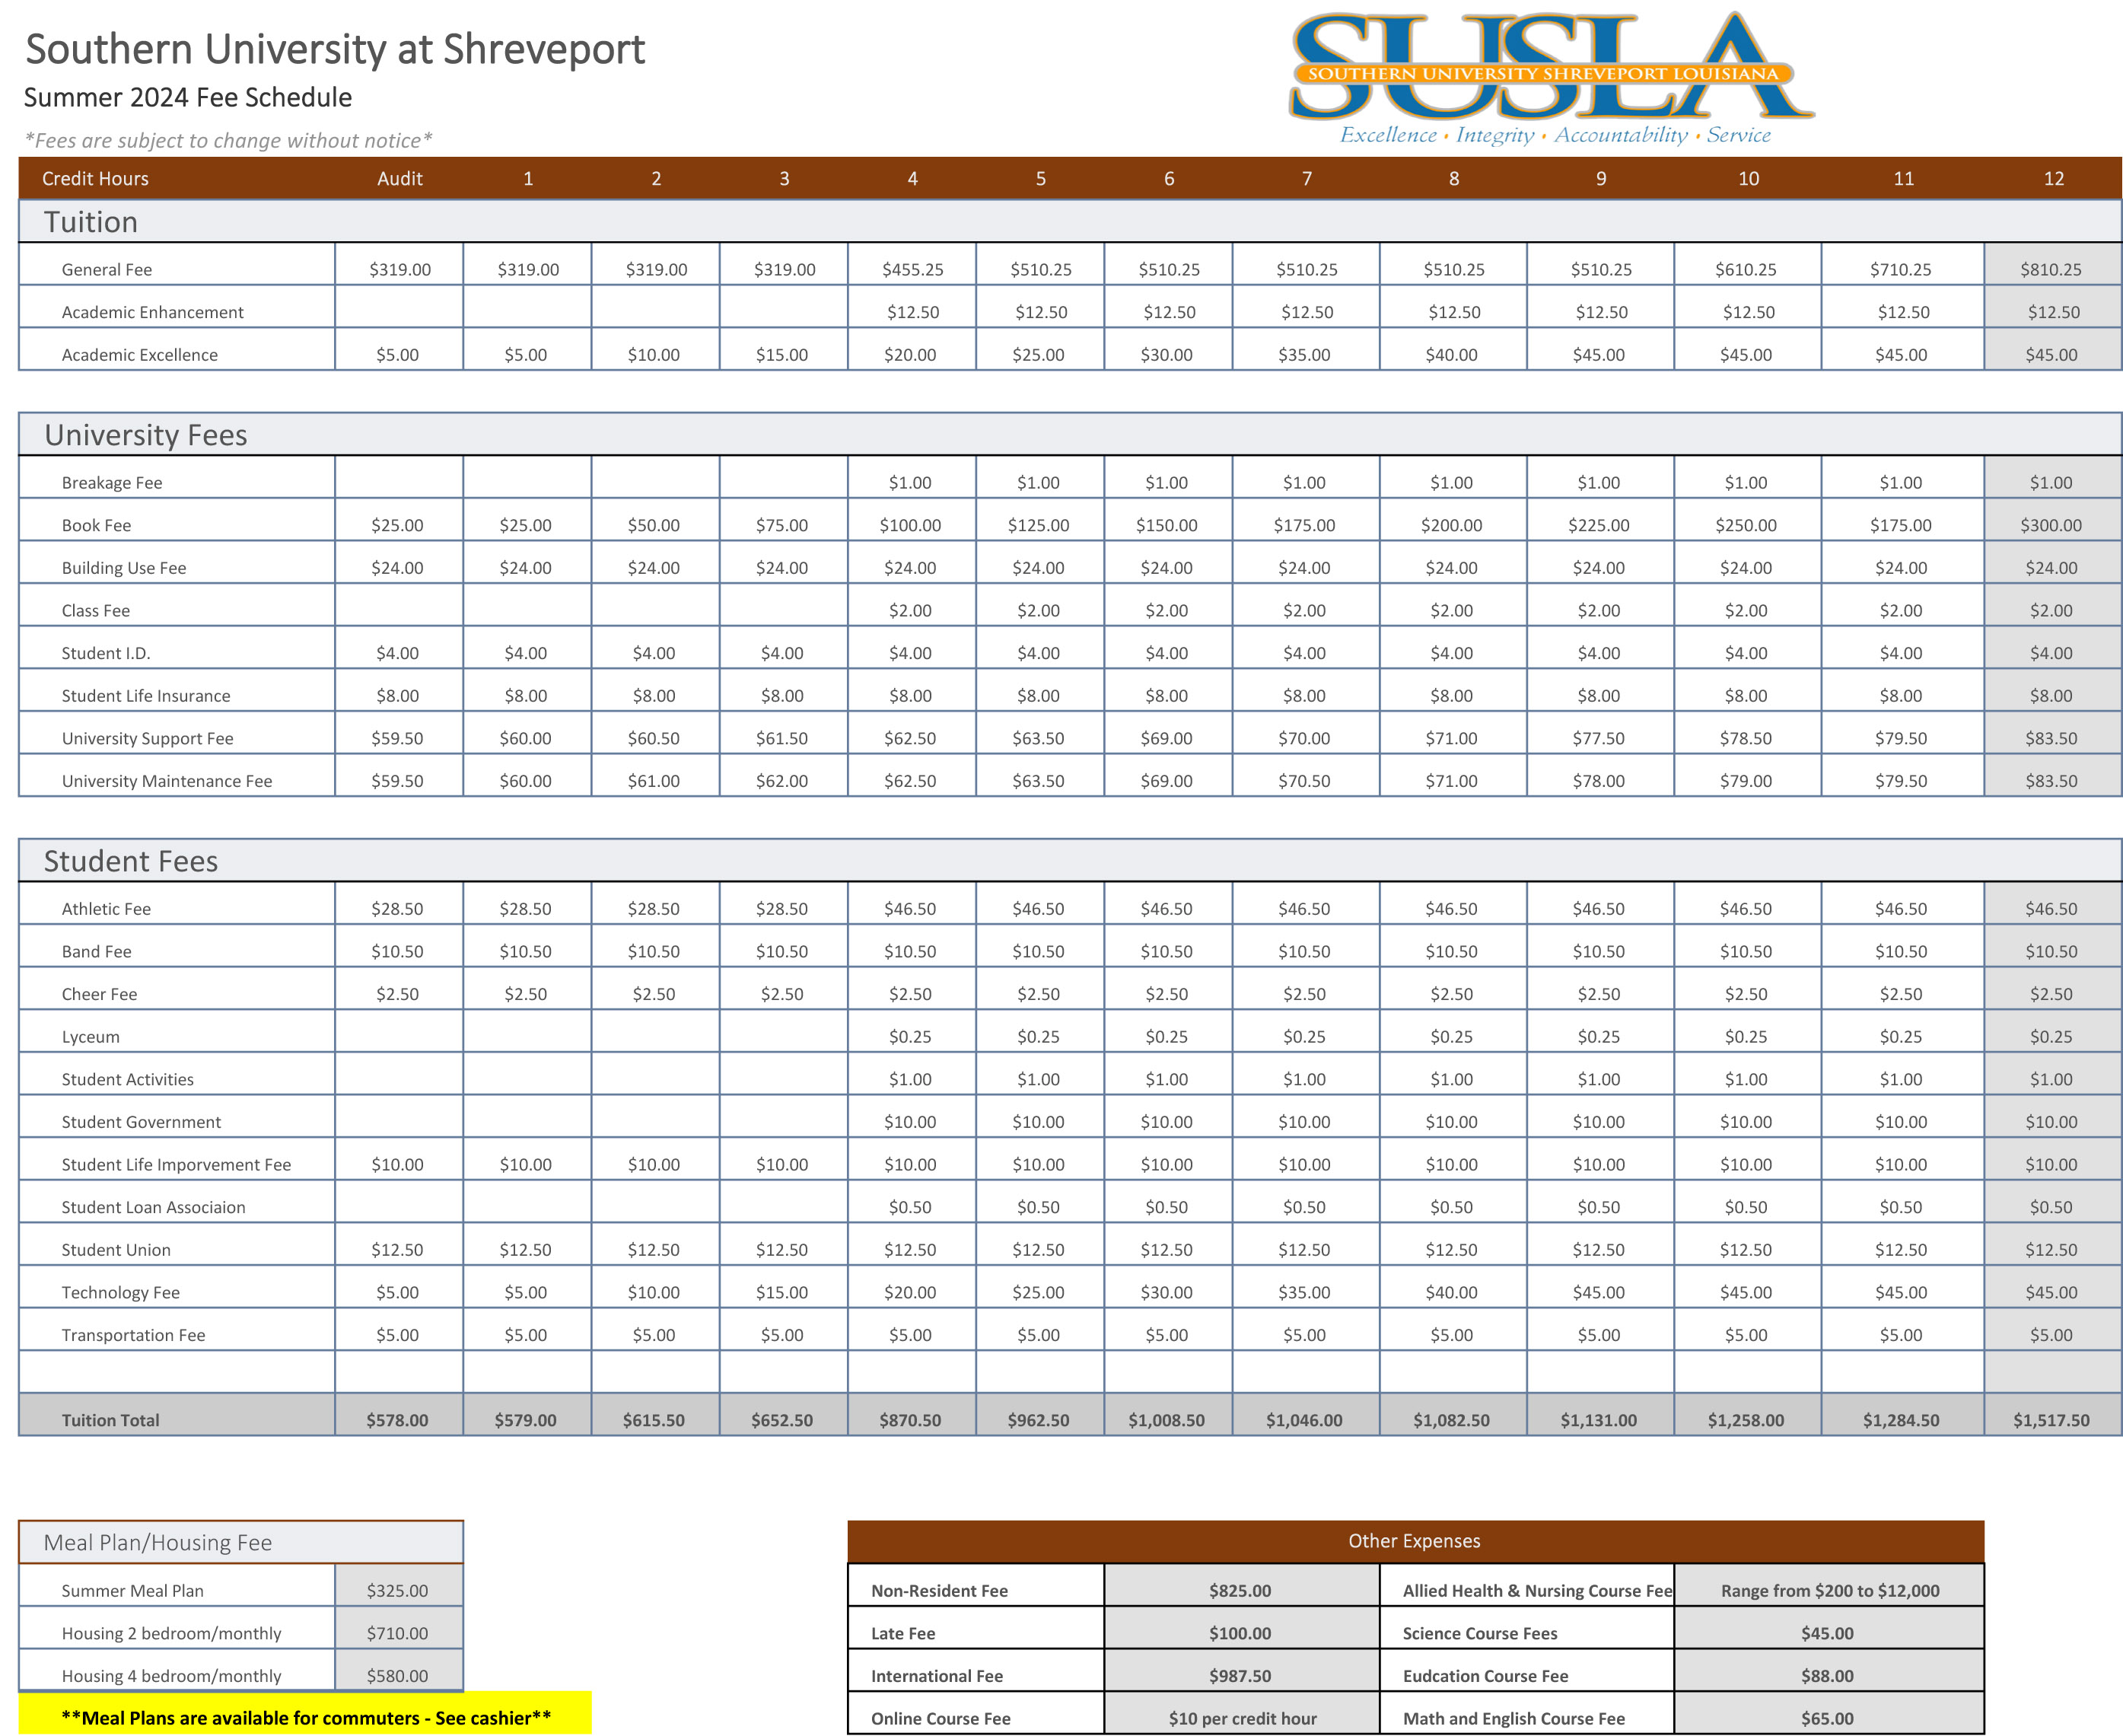The image size is (2123, 1736).
Task: Click the 'Student Fees' section heading
Action: (131, 861)
